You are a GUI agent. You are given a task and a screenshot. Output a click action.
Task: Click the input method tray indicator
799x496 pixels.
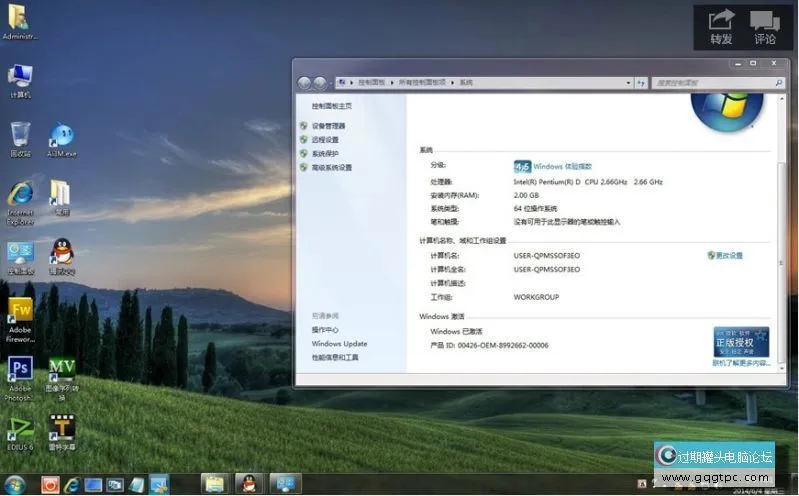(642, 483)
